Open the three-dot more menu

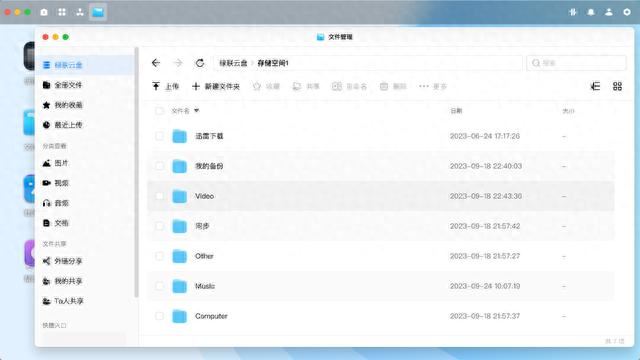433,86
